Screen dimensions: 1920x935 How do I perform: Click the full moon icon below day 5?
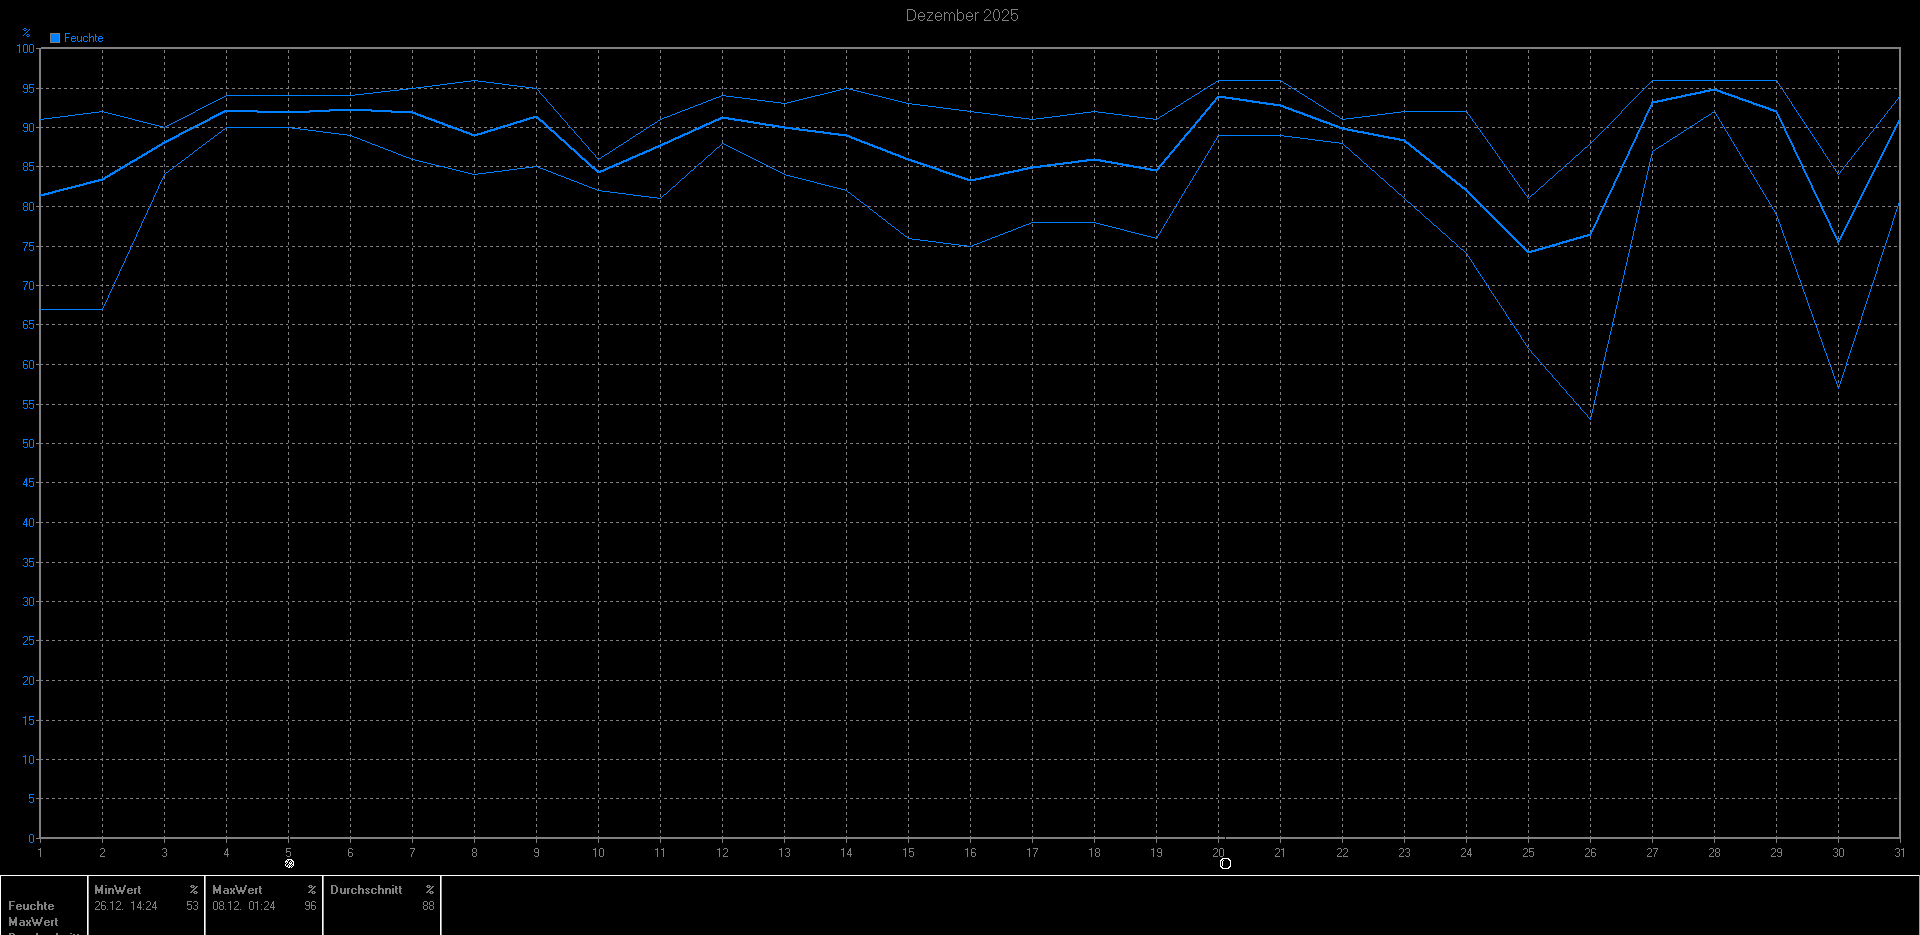coord(289,863)
